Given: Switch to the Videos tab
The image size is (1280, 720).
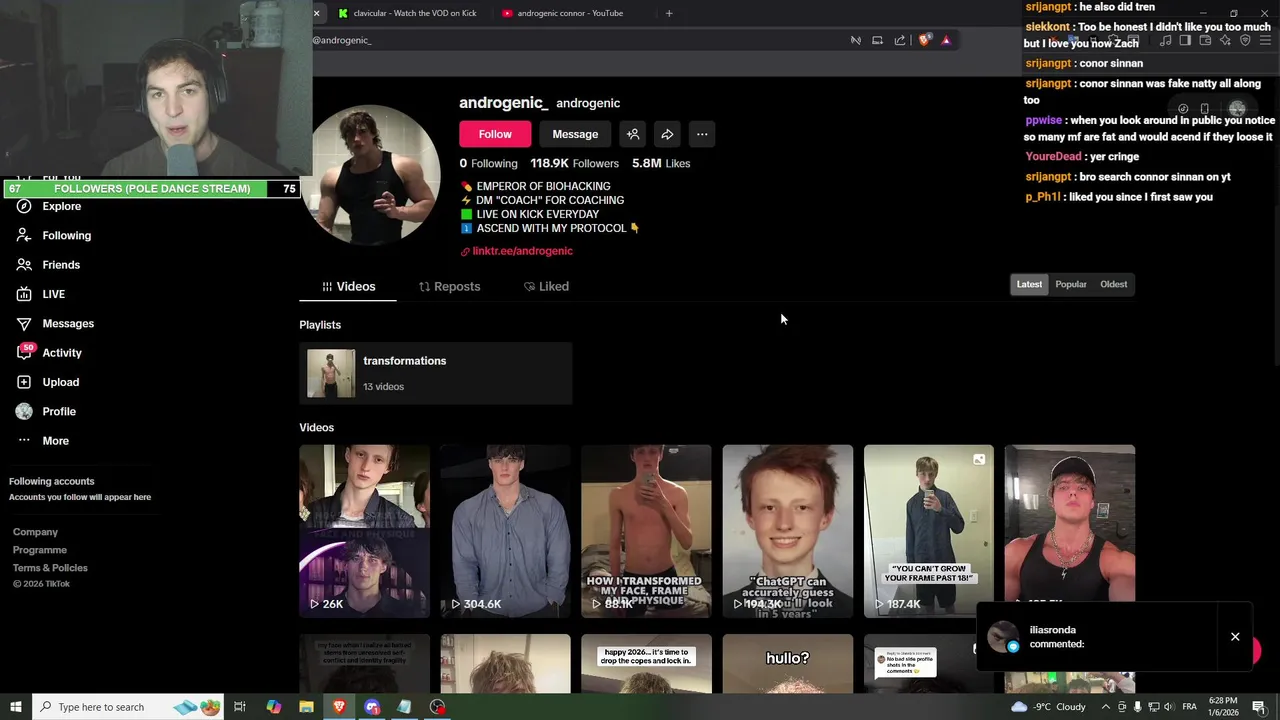Looking at the screenshot, I should tap(348, 287).
